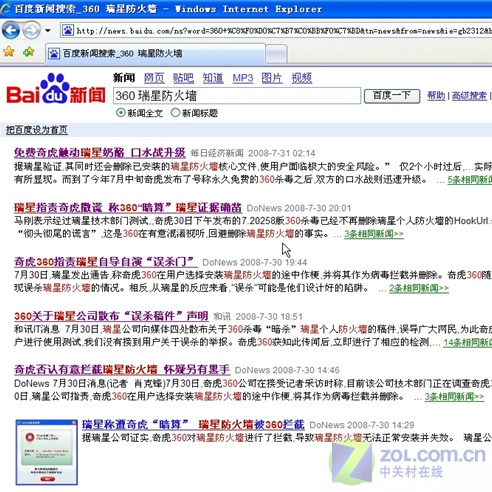Click source text DoNews 2008-7-30 14:46
The width and height of the screenshot is (492, 492).
(x=287, y=370)
